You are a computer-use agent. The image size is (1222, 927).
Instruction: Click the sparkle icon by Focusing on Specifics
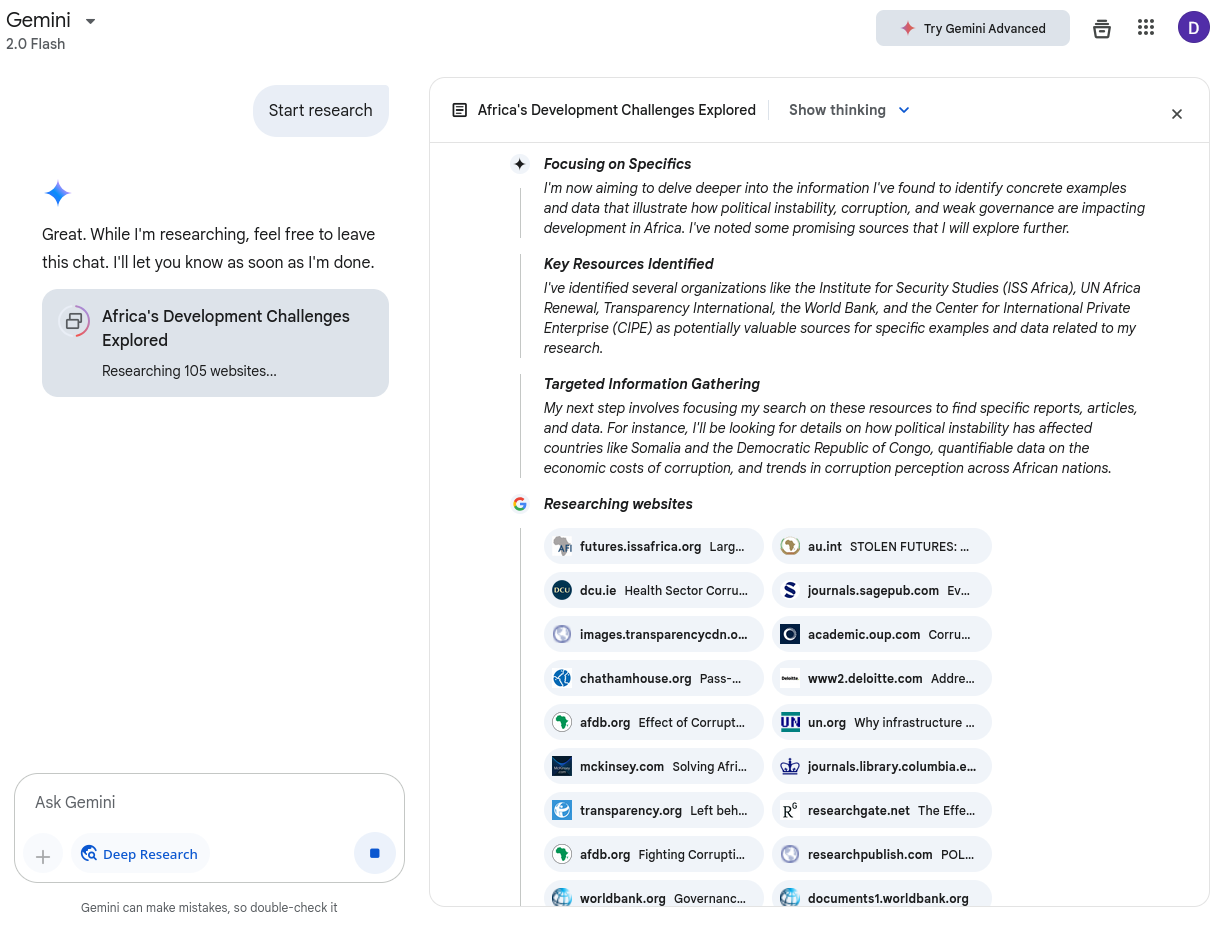(x=520, y=164)
